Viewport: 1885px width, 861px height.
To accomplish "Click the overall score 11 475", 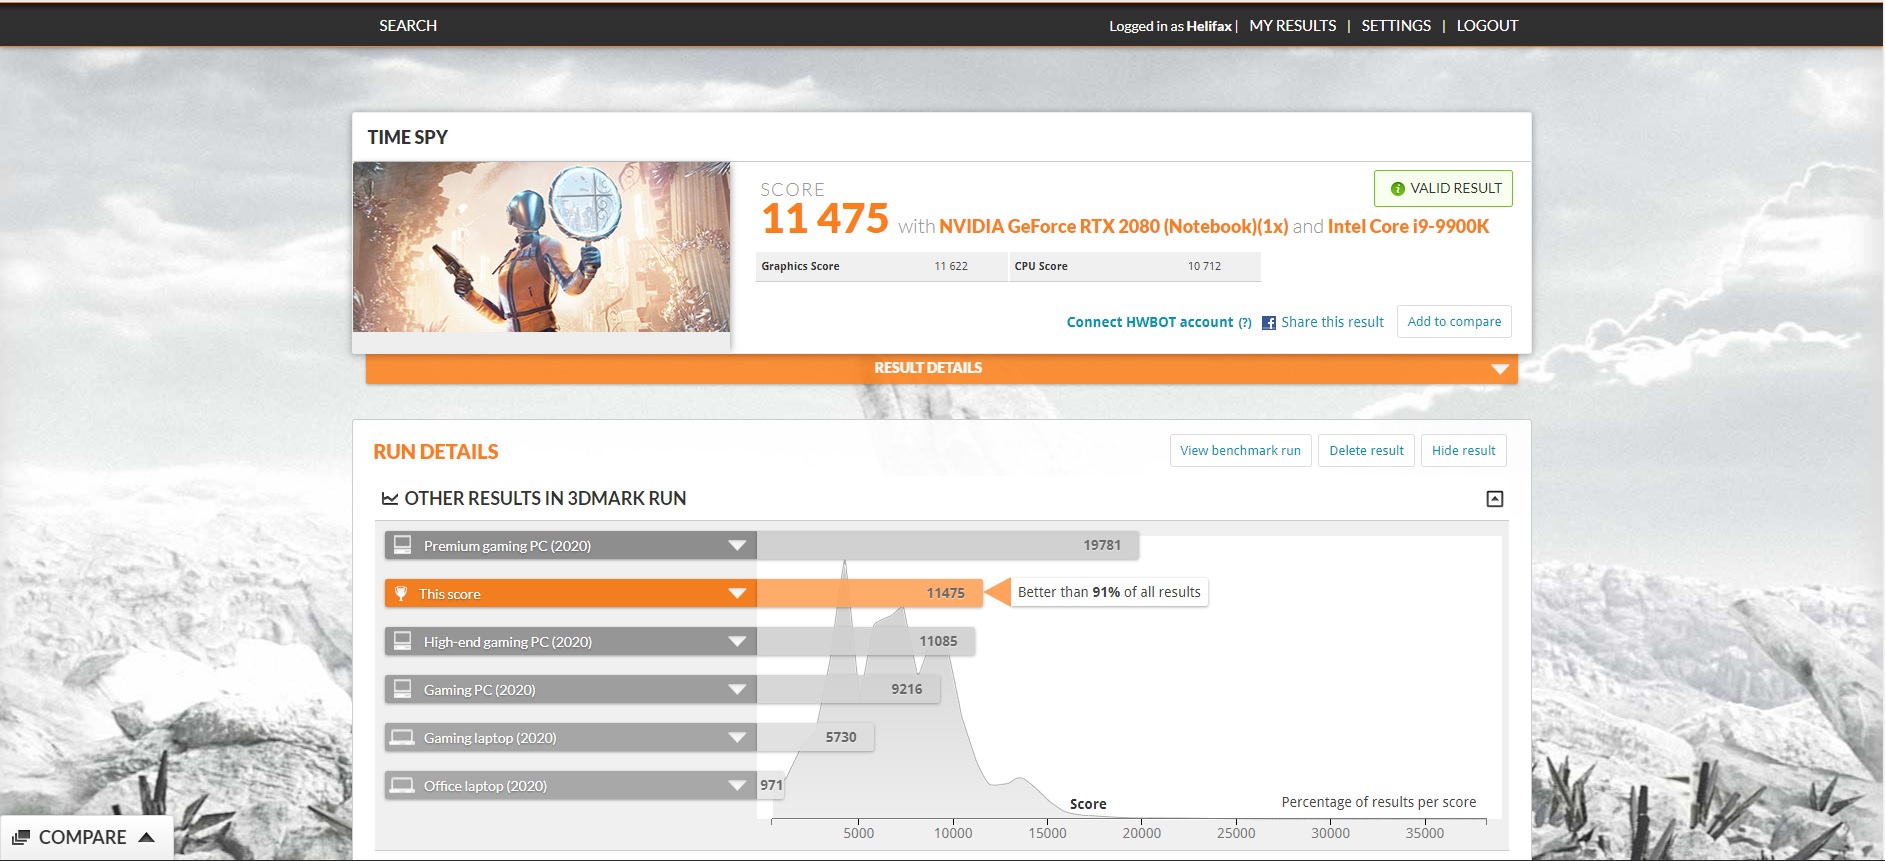I will (825, 219).
